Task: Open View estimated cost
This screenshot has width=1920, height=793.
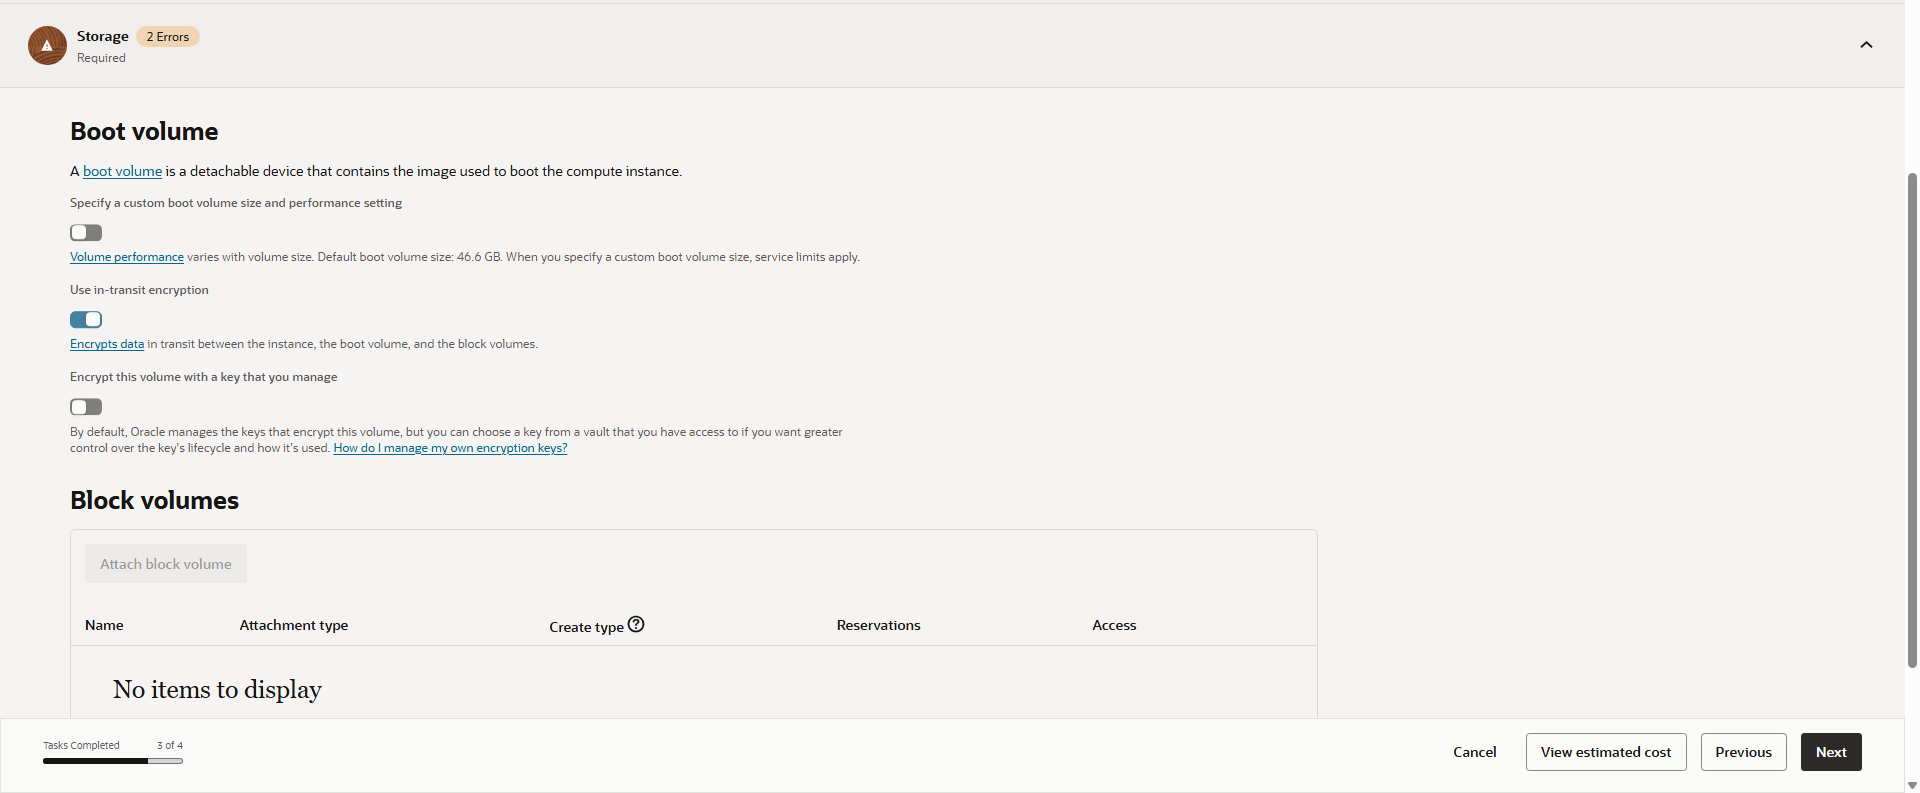Action: (1606, 752)
